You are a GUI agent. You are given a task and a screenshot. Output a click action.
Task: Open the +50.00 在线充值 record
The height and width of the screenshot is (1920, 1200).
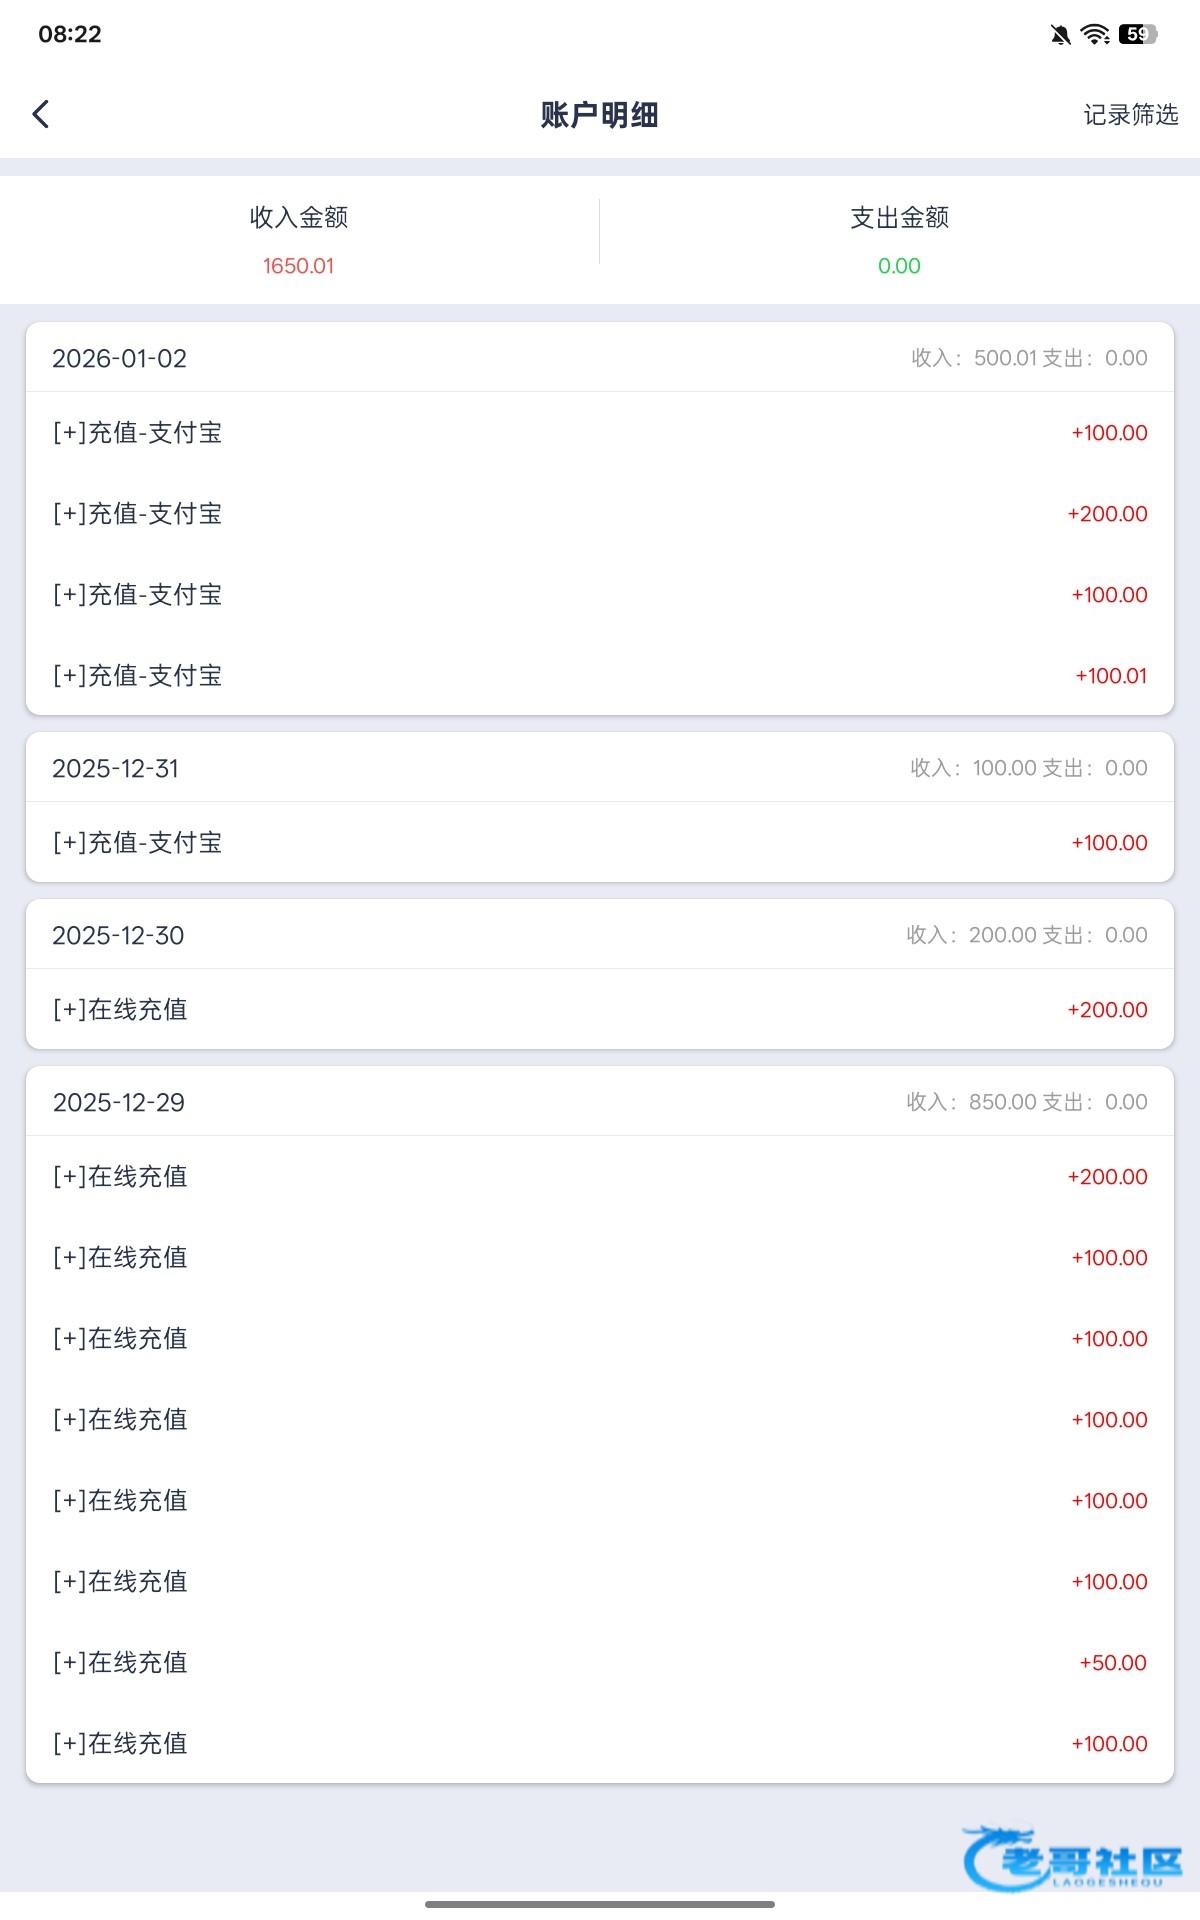point(600,1663)
